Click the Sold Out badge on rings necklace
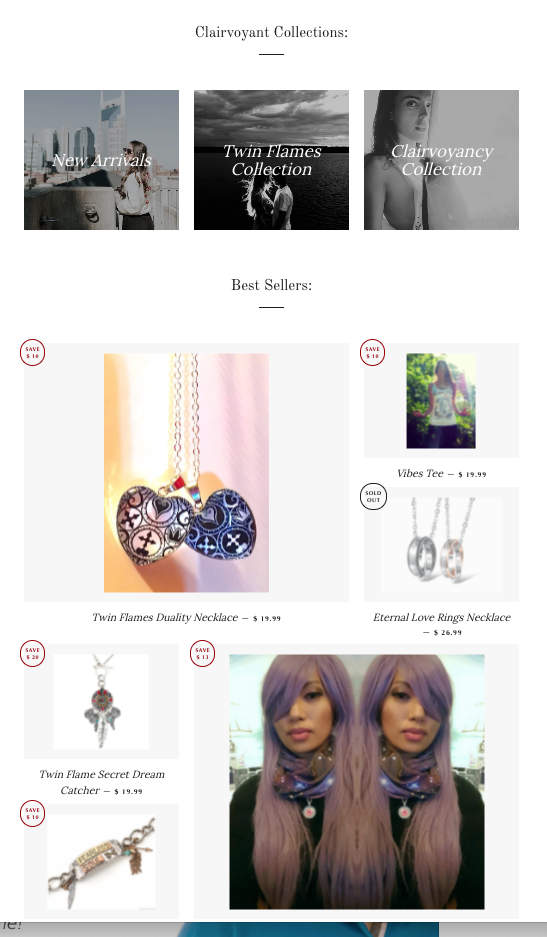The width and height of the screenshot is (547, 937). coord(373,497)
